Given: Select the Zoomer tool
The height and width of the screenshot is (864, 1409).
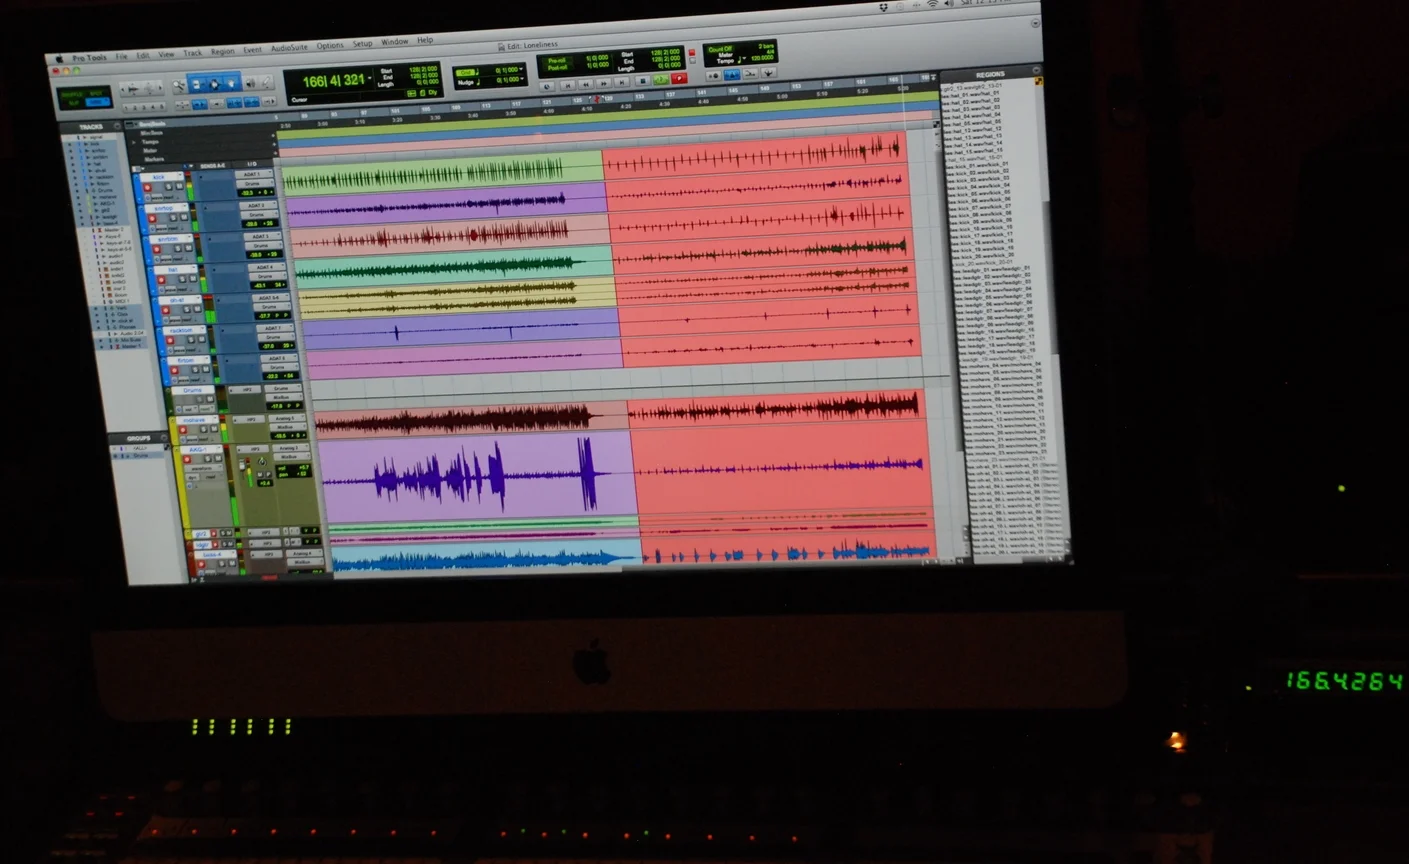Looking at the screenshot, I should [x=179, y=85].
